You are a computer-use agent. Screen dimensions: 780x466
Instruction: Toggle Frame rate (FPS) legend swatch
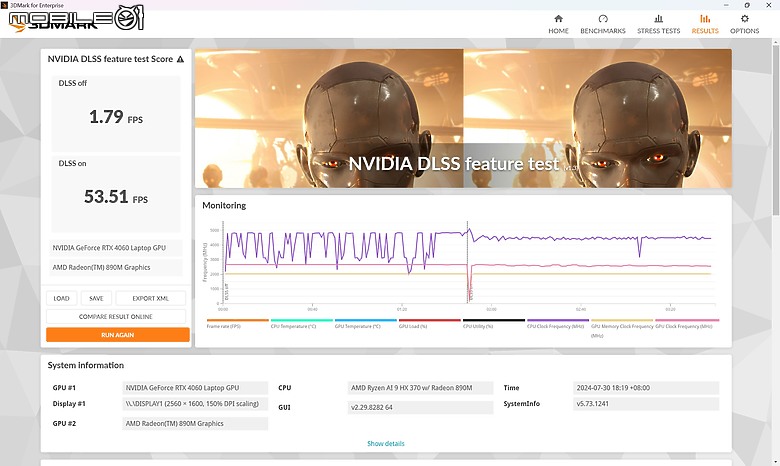tap(237, 320)
